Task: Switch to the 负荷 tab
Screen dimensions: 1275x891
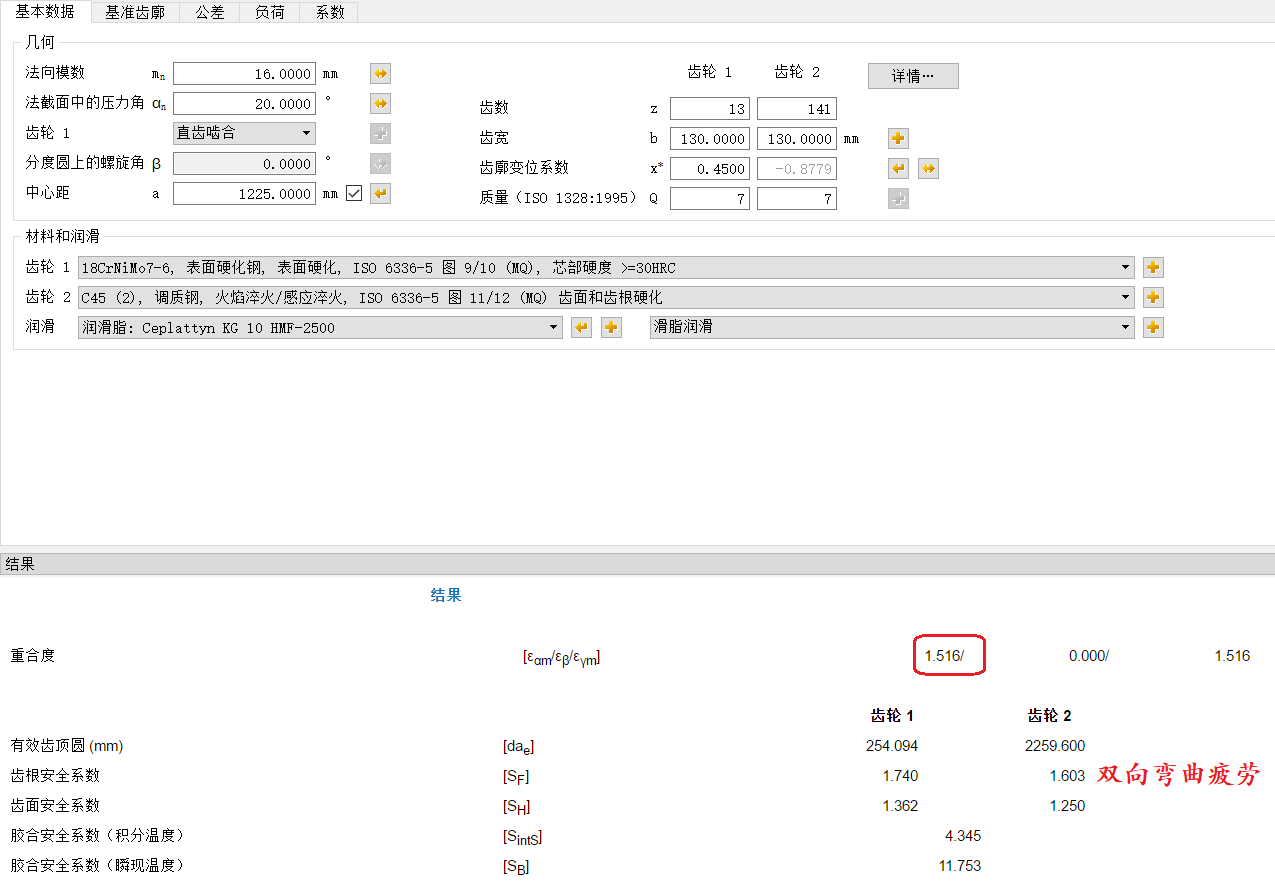Action: click(270, 12)
